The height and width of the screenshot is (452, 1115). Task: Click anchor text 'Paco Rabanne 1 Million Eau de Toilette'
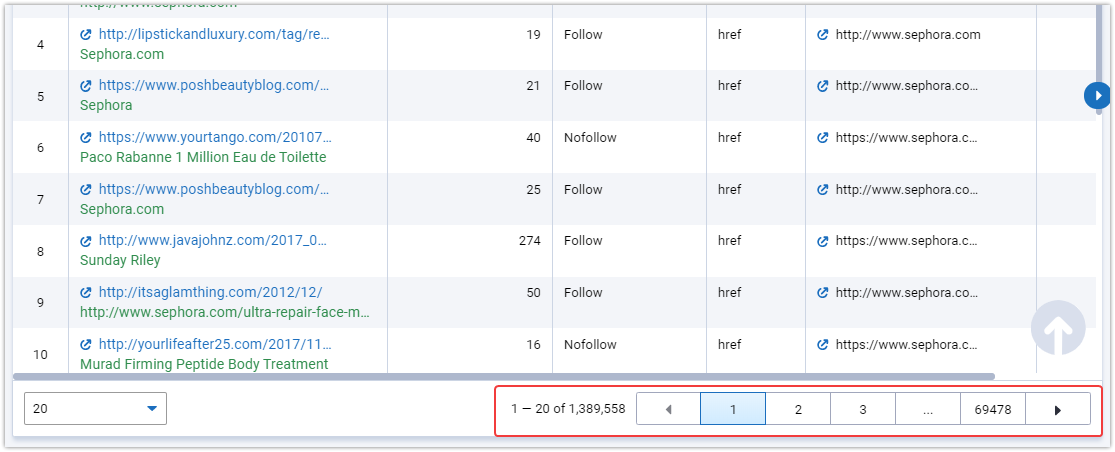pyautogui.click(x=203, y=157)
